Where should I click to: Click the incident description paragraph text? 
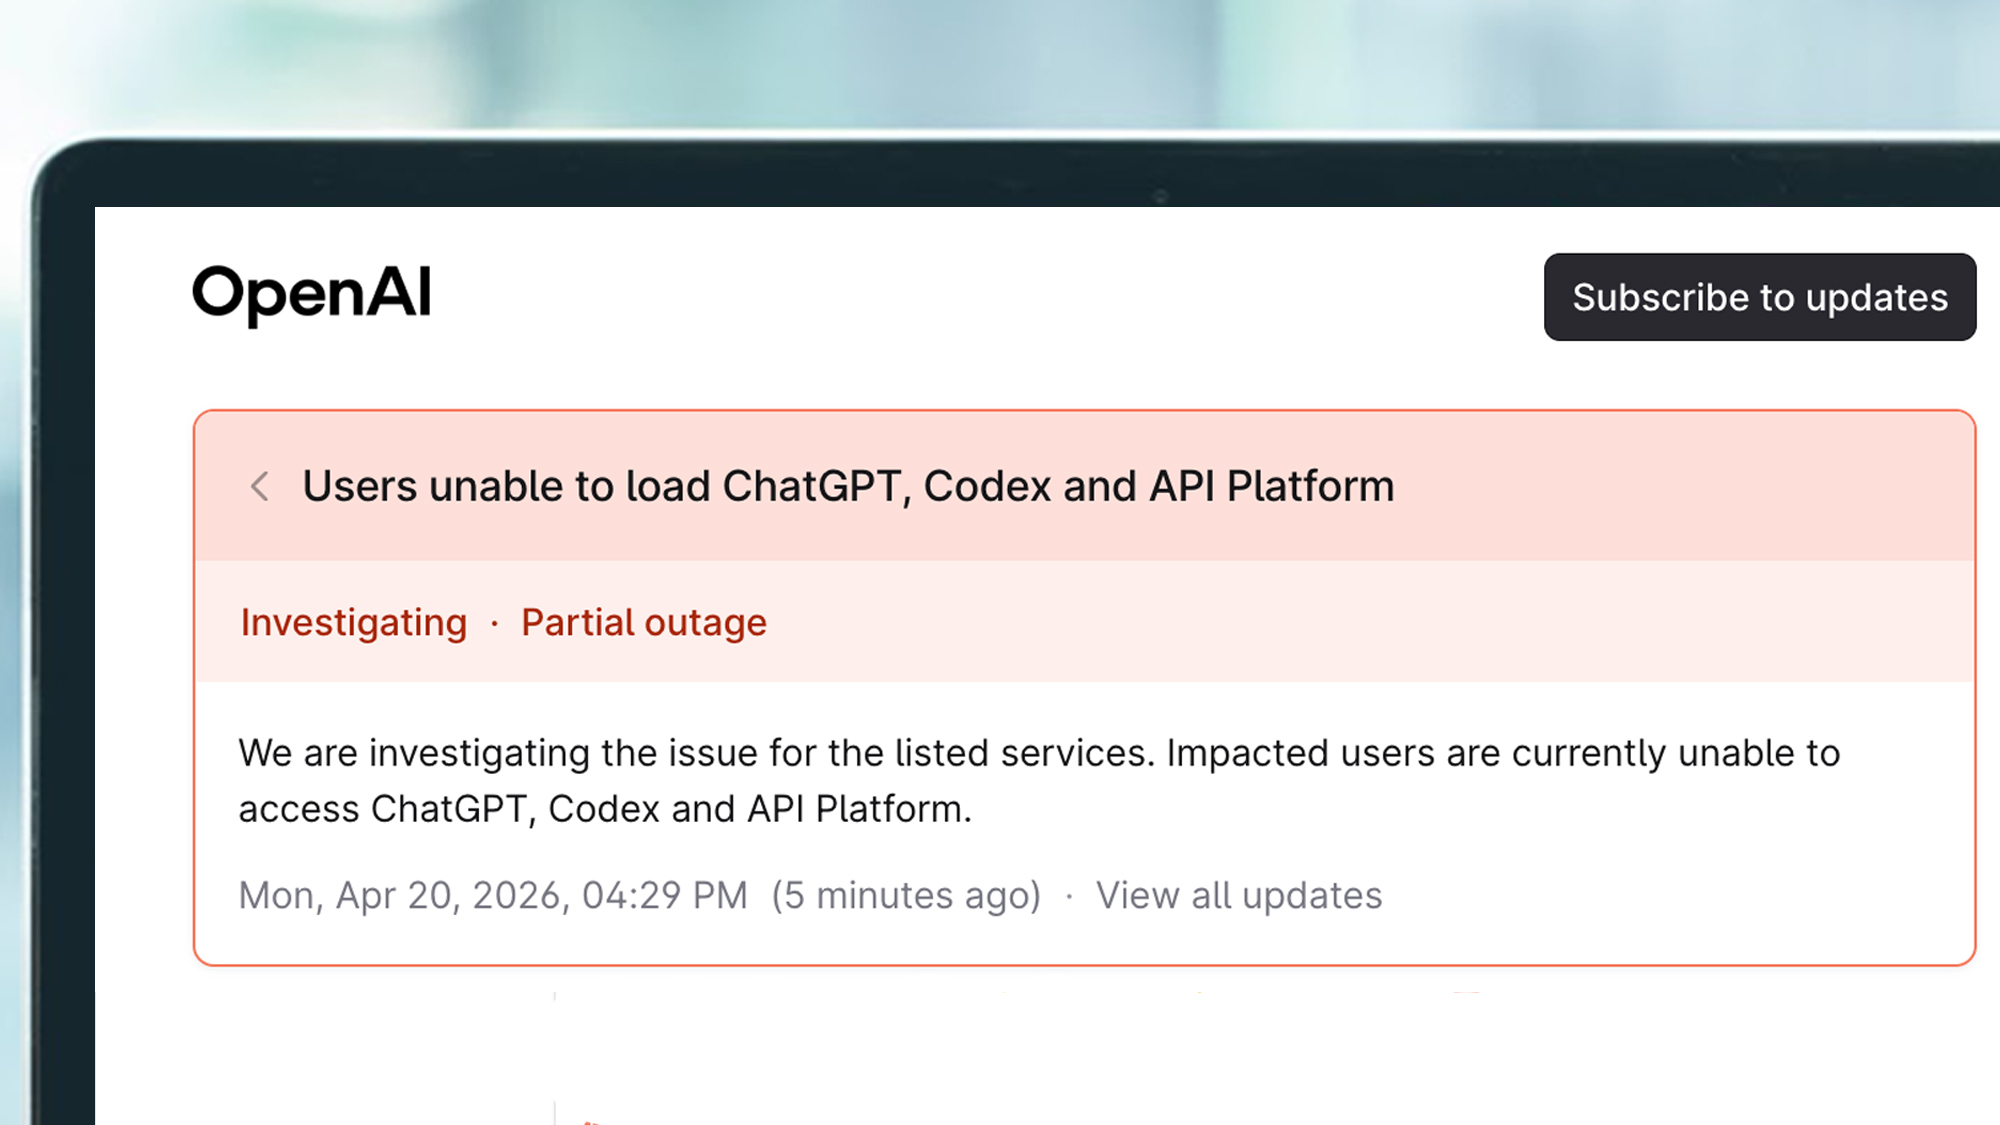(1038, 780)
